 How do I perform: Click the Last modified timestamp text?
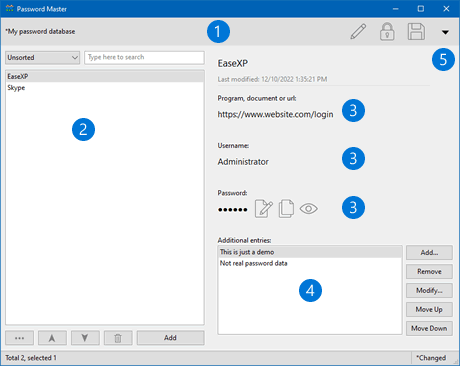tap(272, 79)
